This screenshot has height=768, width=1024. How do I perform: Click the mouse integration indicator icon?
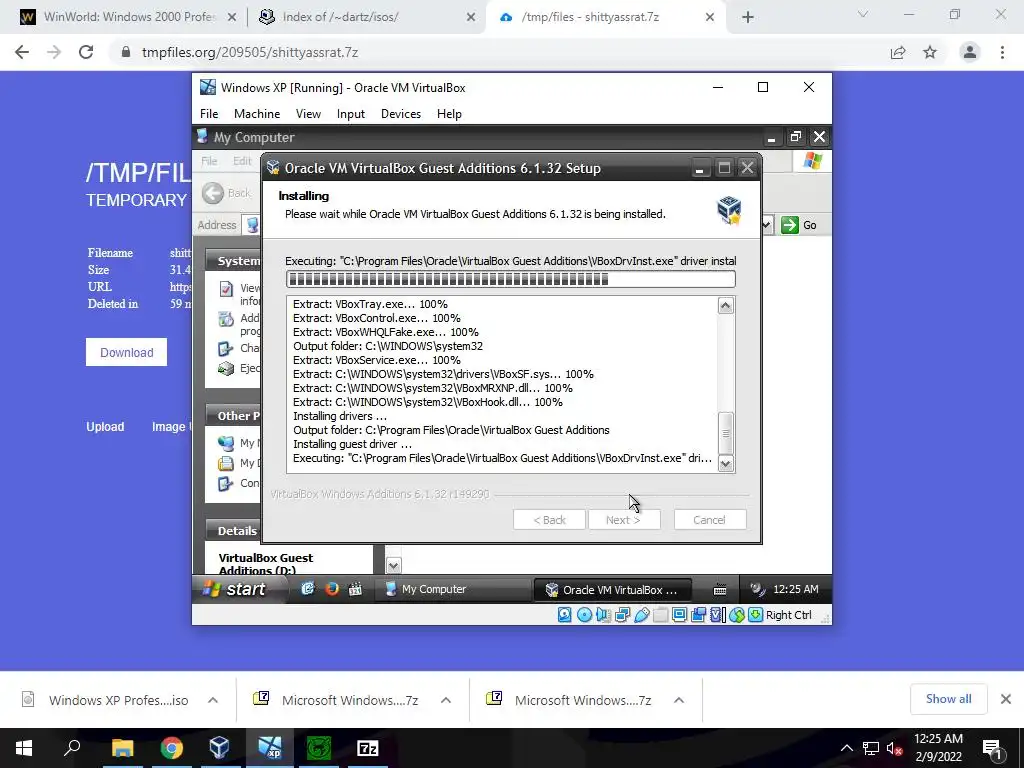click(737, 615)
